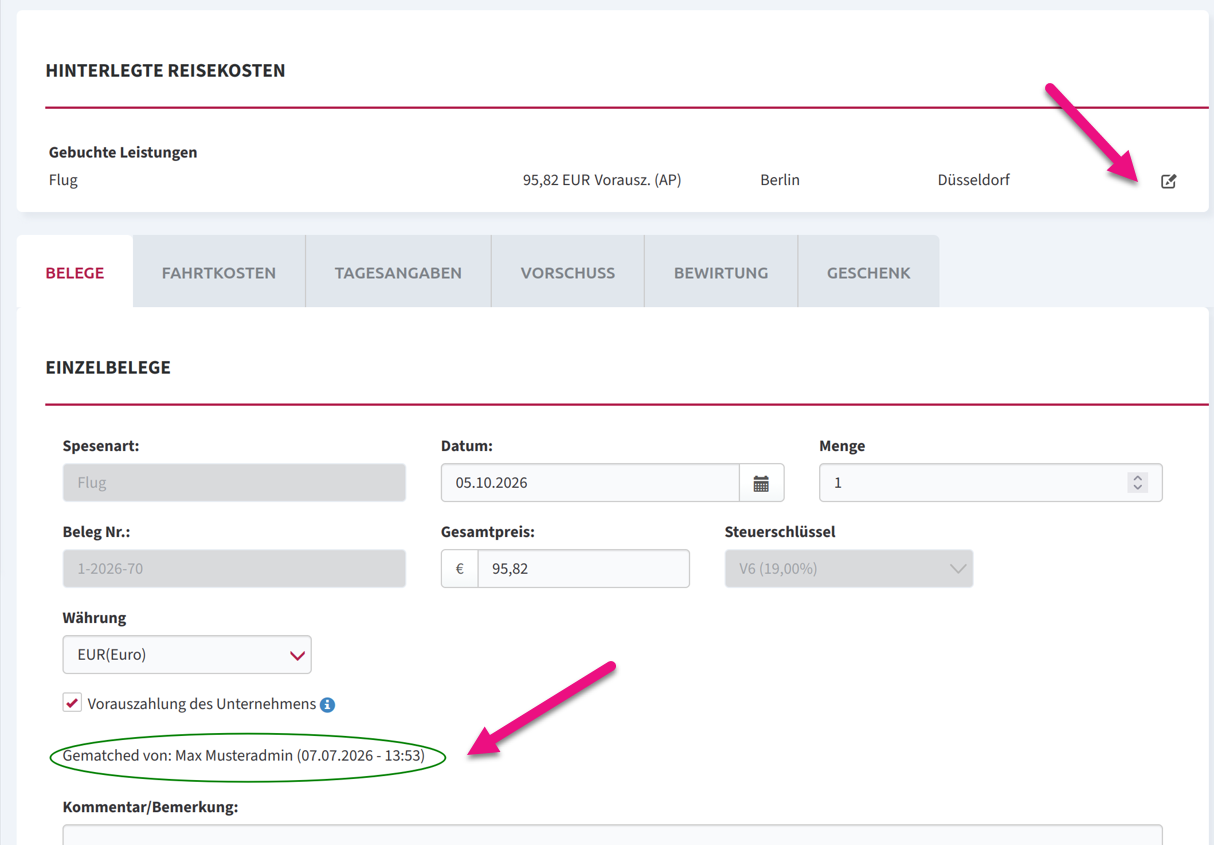Viewport: 1214px width, 845px height.
Task: Click the Euro symbol prefix of Gesamtpreis
Action: coord(460,569)
